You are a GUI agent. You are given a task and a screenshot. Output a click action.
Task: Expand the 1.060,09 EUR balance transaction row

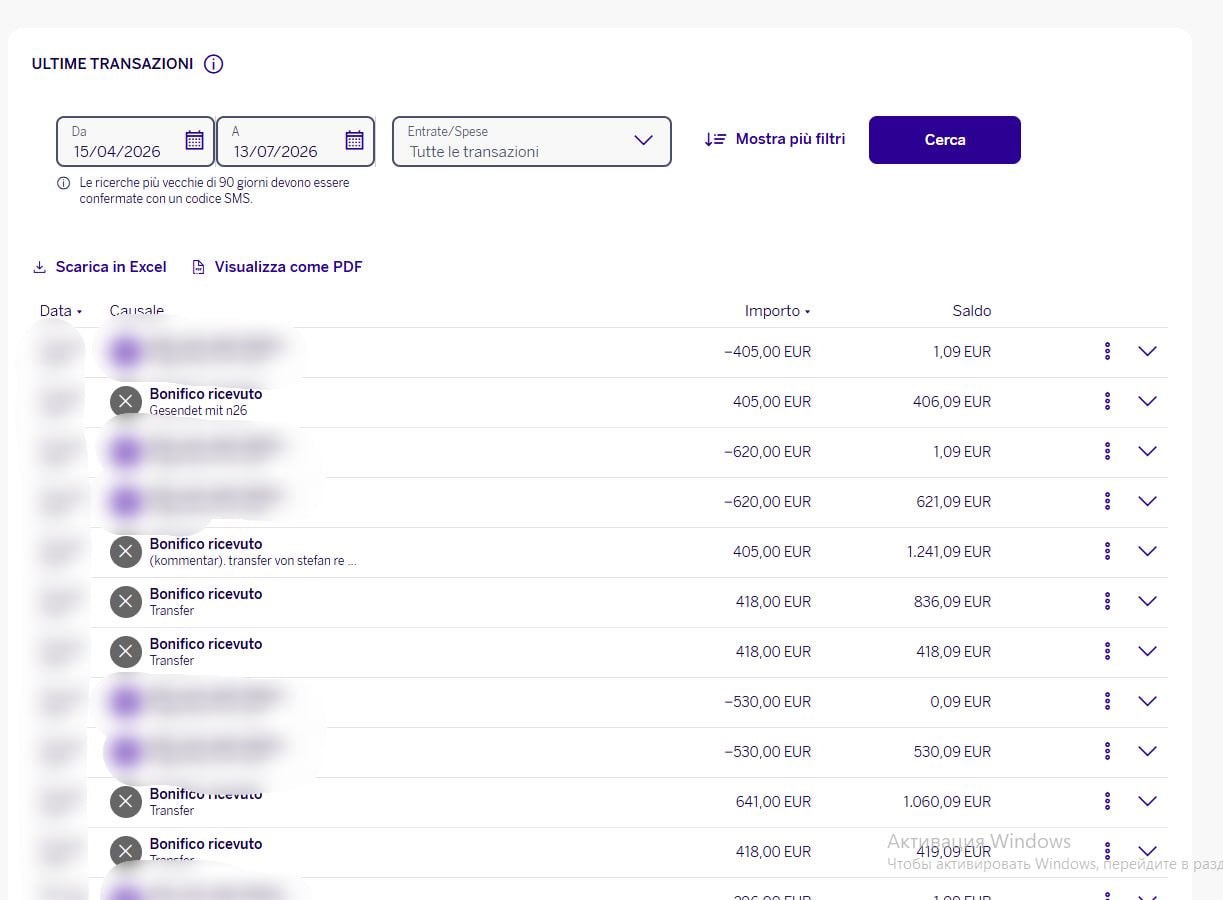(1147, 801)
